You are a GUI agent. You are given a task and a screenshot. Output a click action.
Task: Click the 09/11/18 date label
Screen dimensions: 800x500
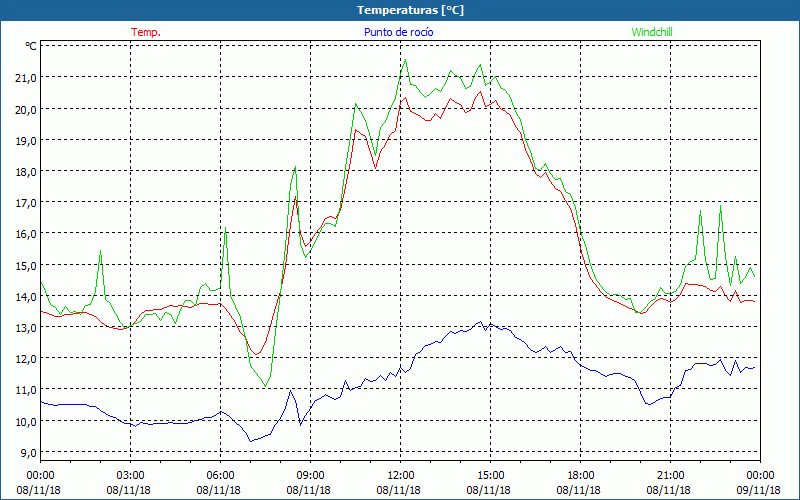click(x=759, y=490)
